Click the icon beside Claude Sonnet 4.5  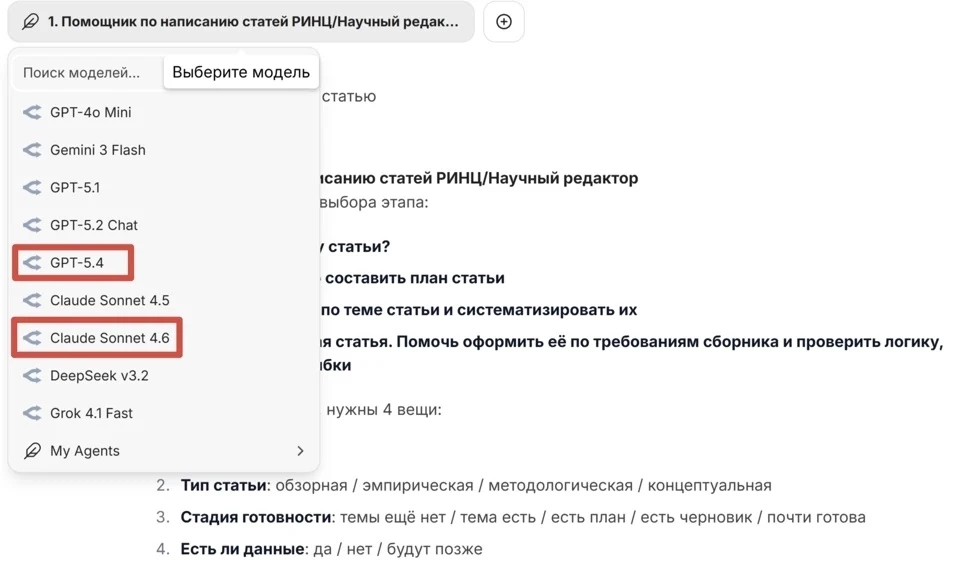tap(32, 300)
